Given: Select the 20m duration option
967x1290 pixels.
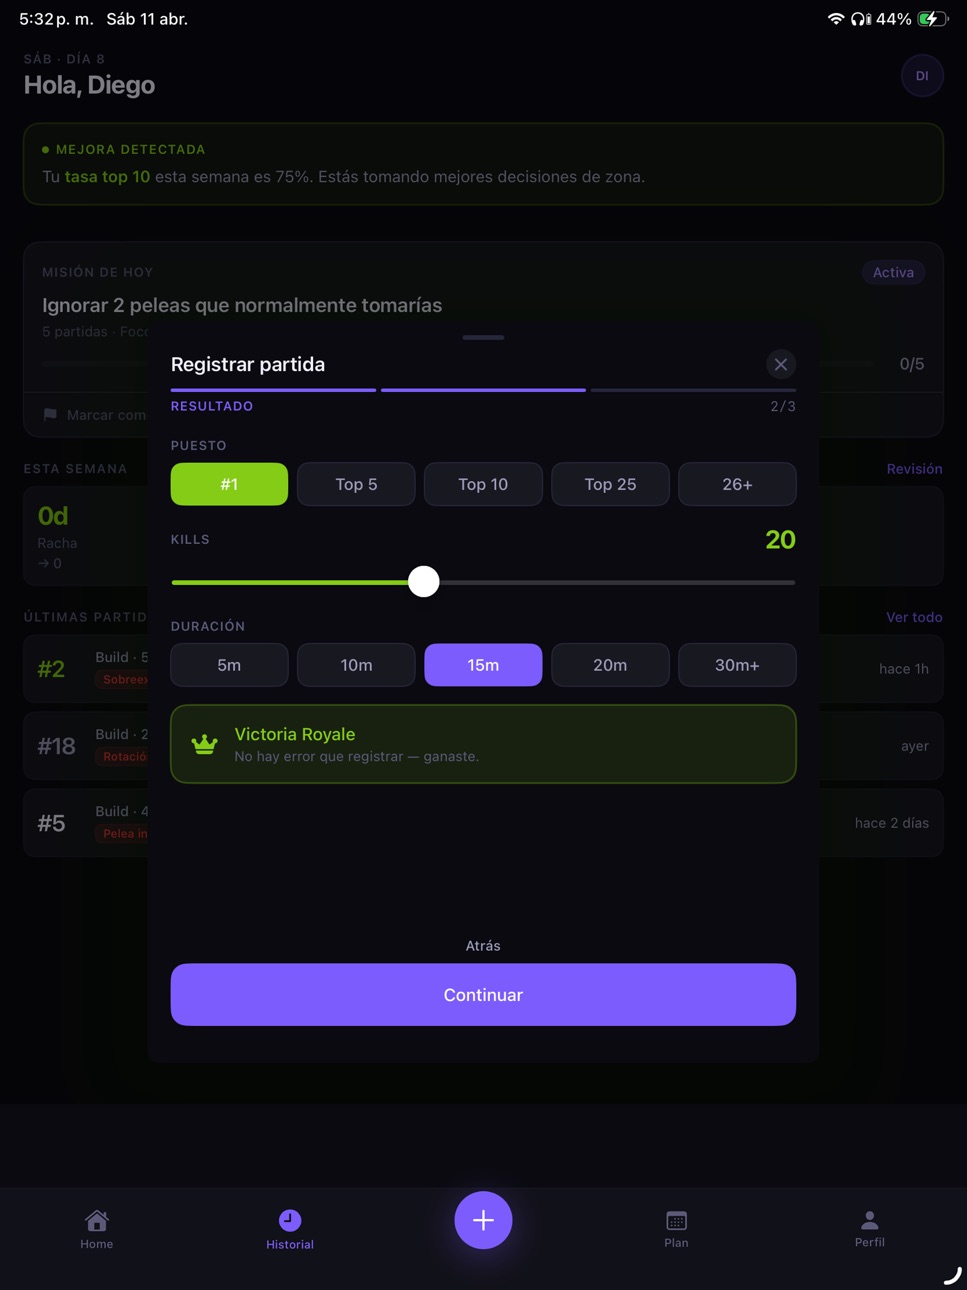Looking at the screenshot, I should point(610,665).
